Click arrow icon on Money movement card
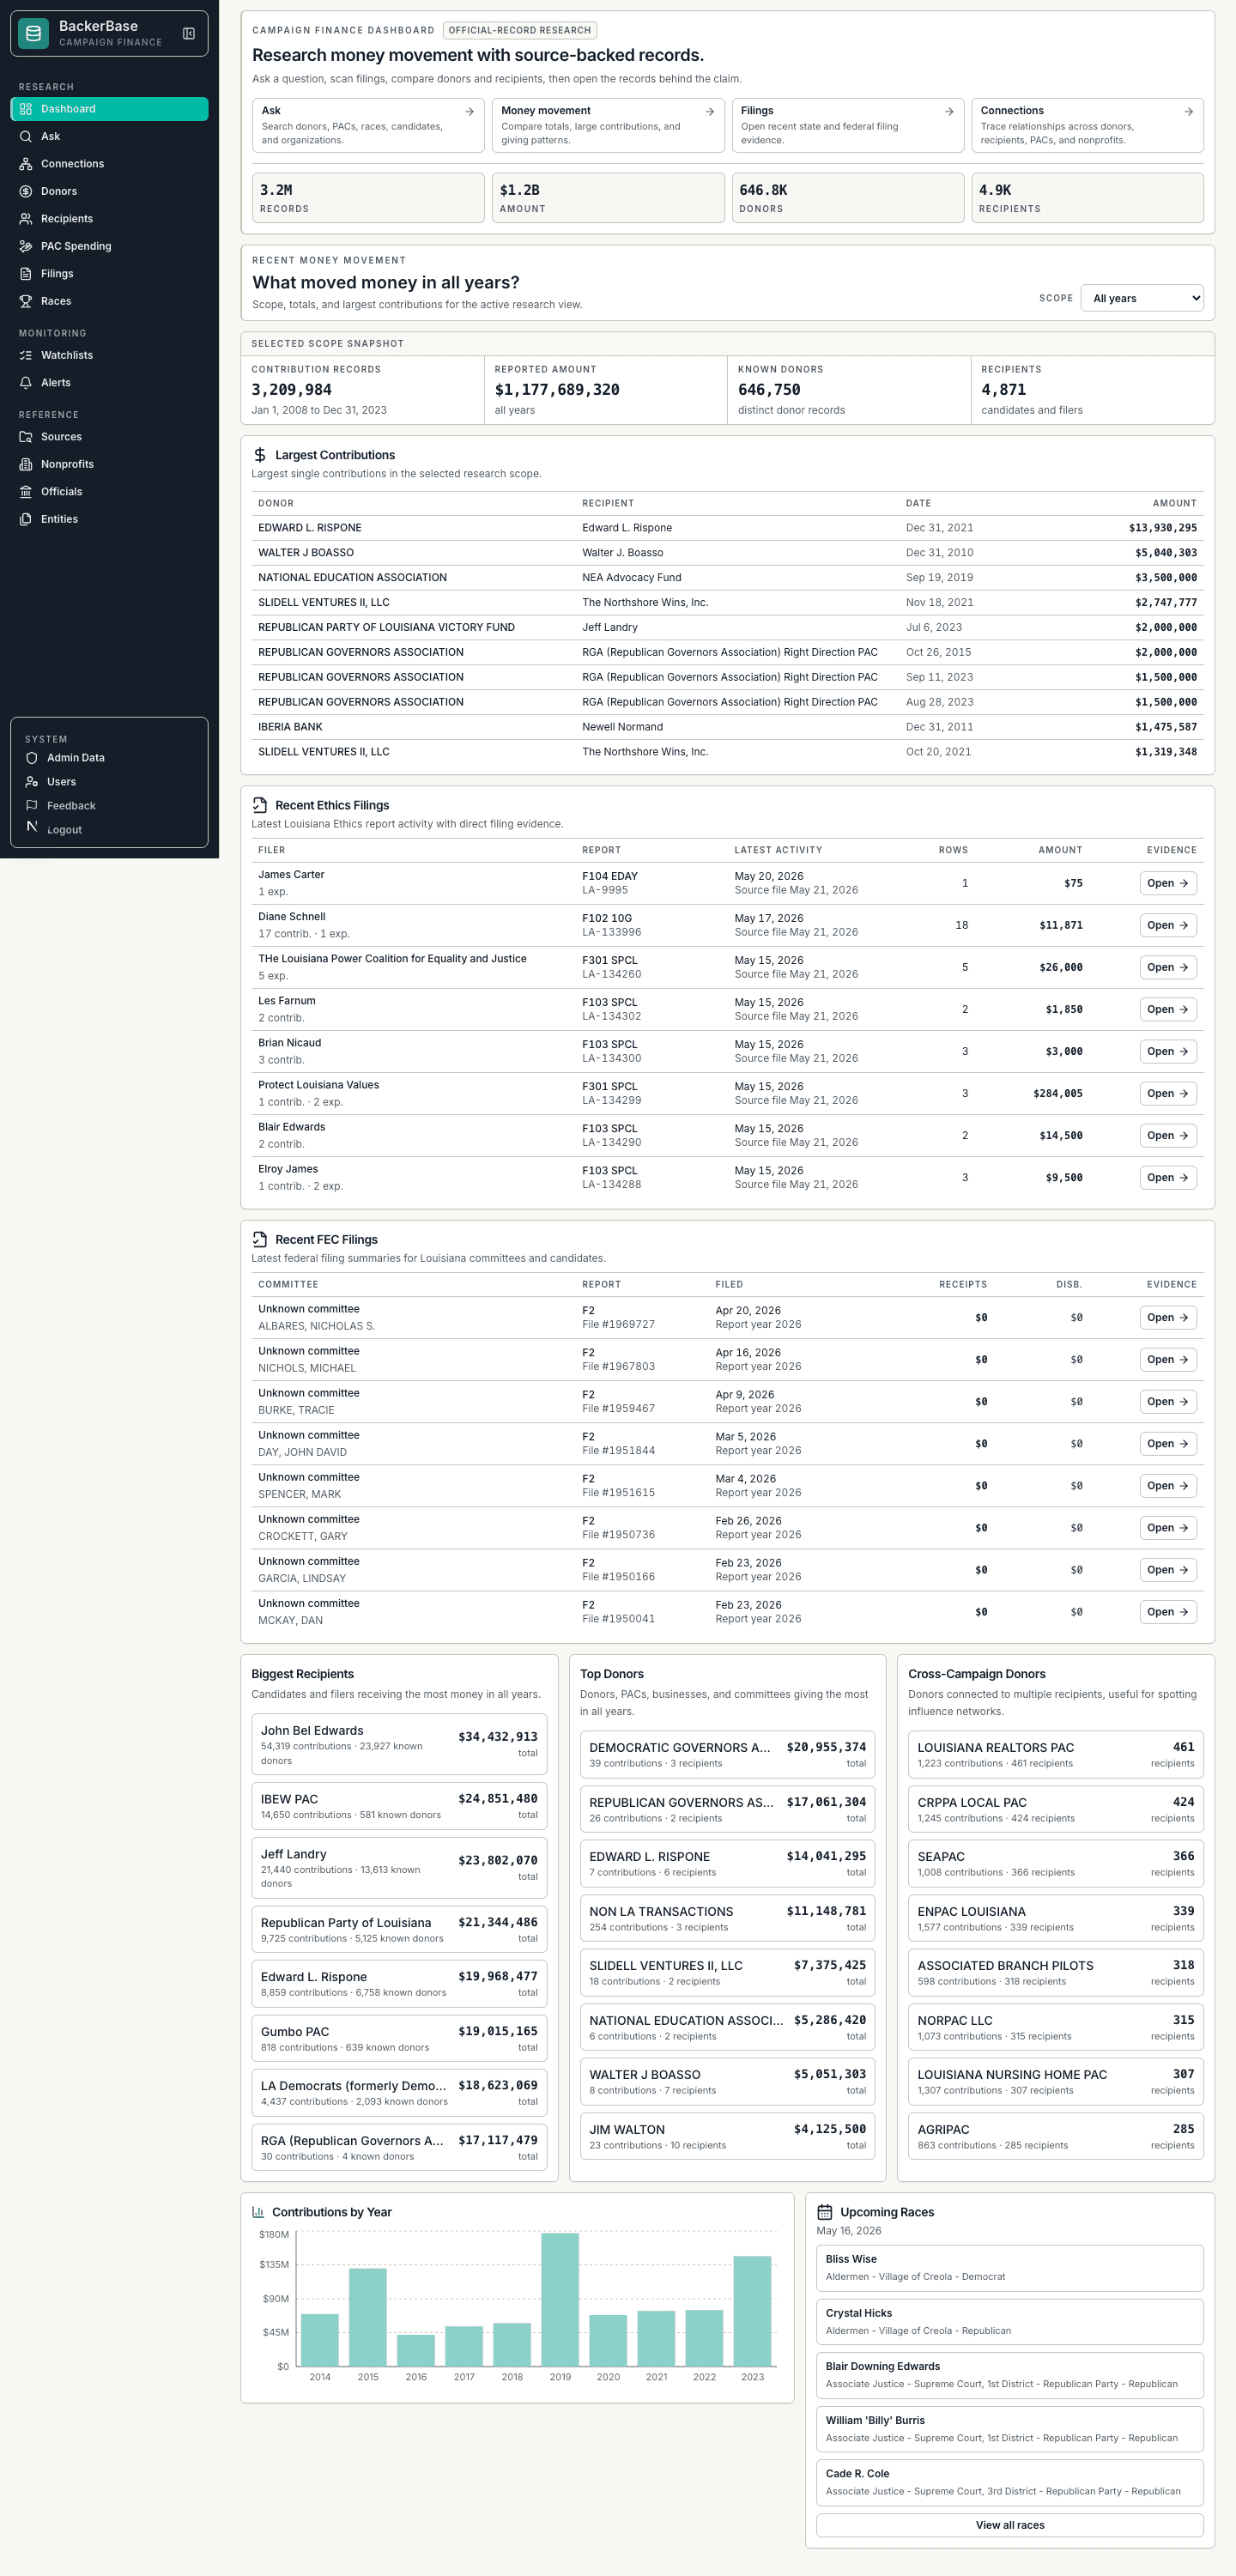This screenshot has height=2576, width=1236. pyautogui.click(x=710, y=112)
